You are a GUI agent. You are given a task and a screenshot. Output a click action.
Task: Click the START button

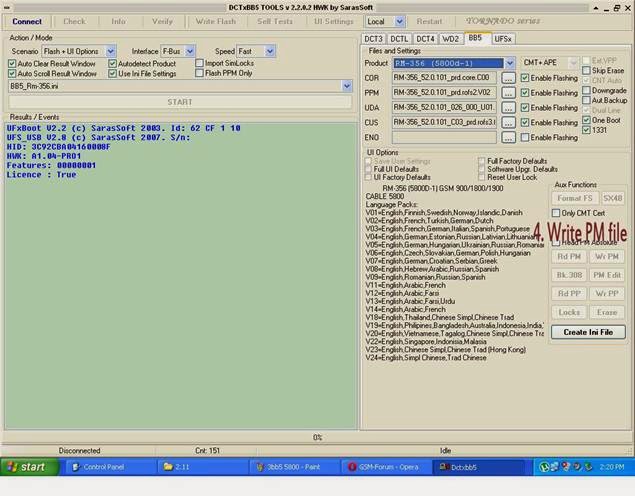point(180,102)
